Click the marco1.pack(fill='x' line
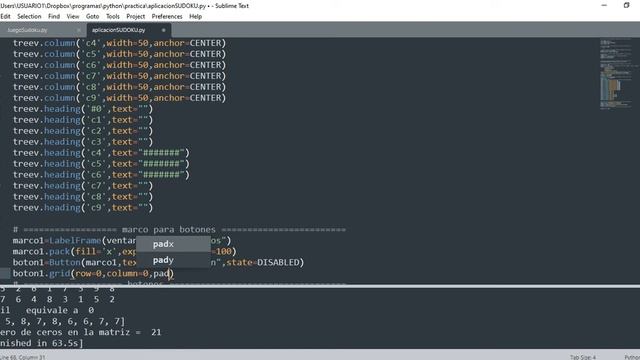The height and width of the screenshot is (360, 640). (124, 251)
